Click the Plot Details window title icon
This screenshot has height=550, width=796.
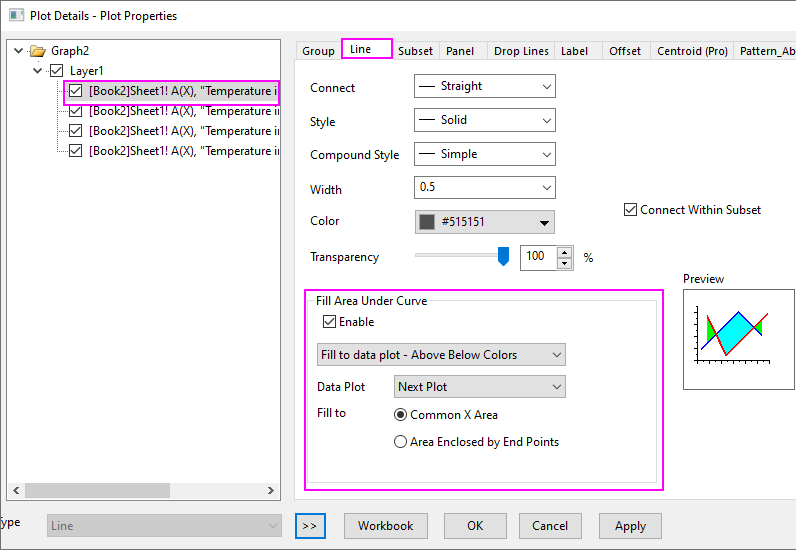pyautogui.click(x=16, y=15)
